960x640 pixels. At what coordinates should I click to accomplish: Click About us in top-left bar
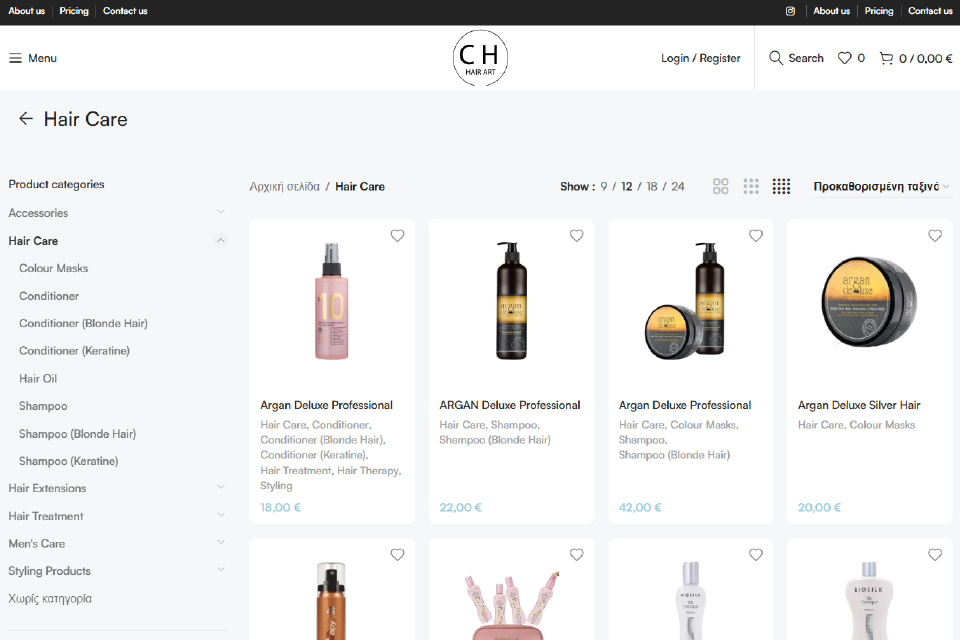coord(26,11)
